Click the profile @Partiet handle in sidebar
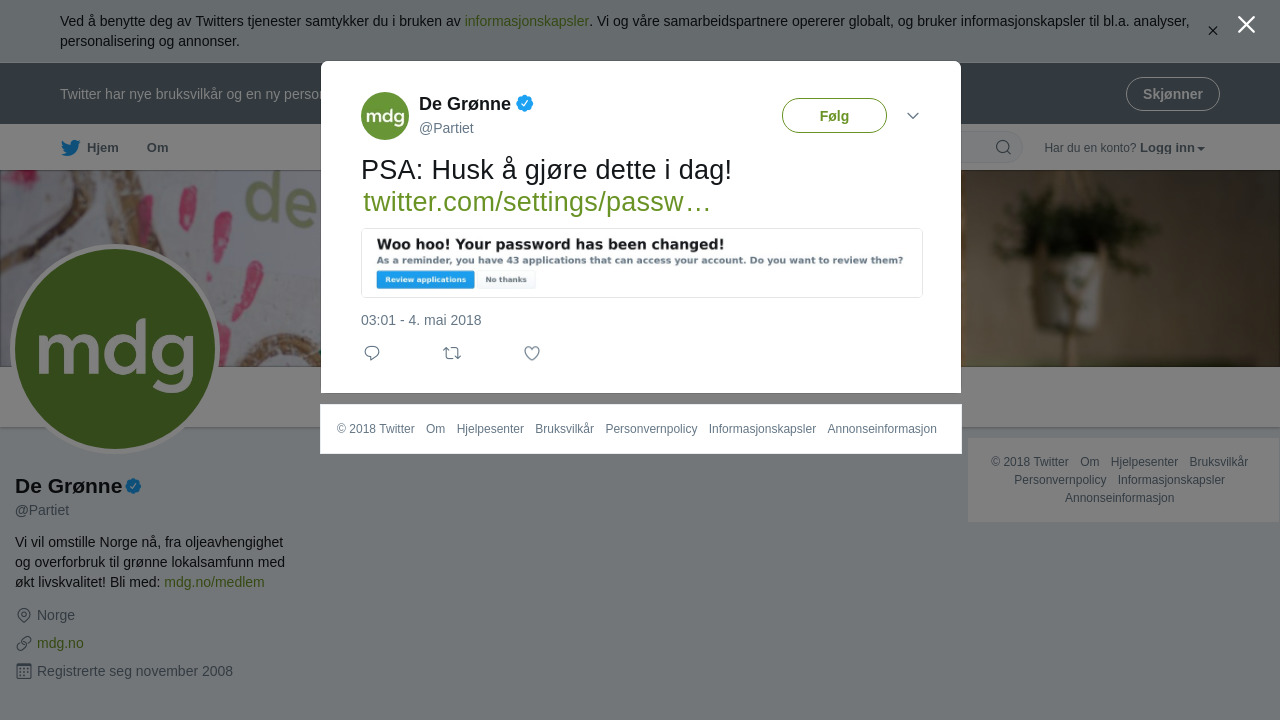1280x720 pixels. (x=42, y=510)
